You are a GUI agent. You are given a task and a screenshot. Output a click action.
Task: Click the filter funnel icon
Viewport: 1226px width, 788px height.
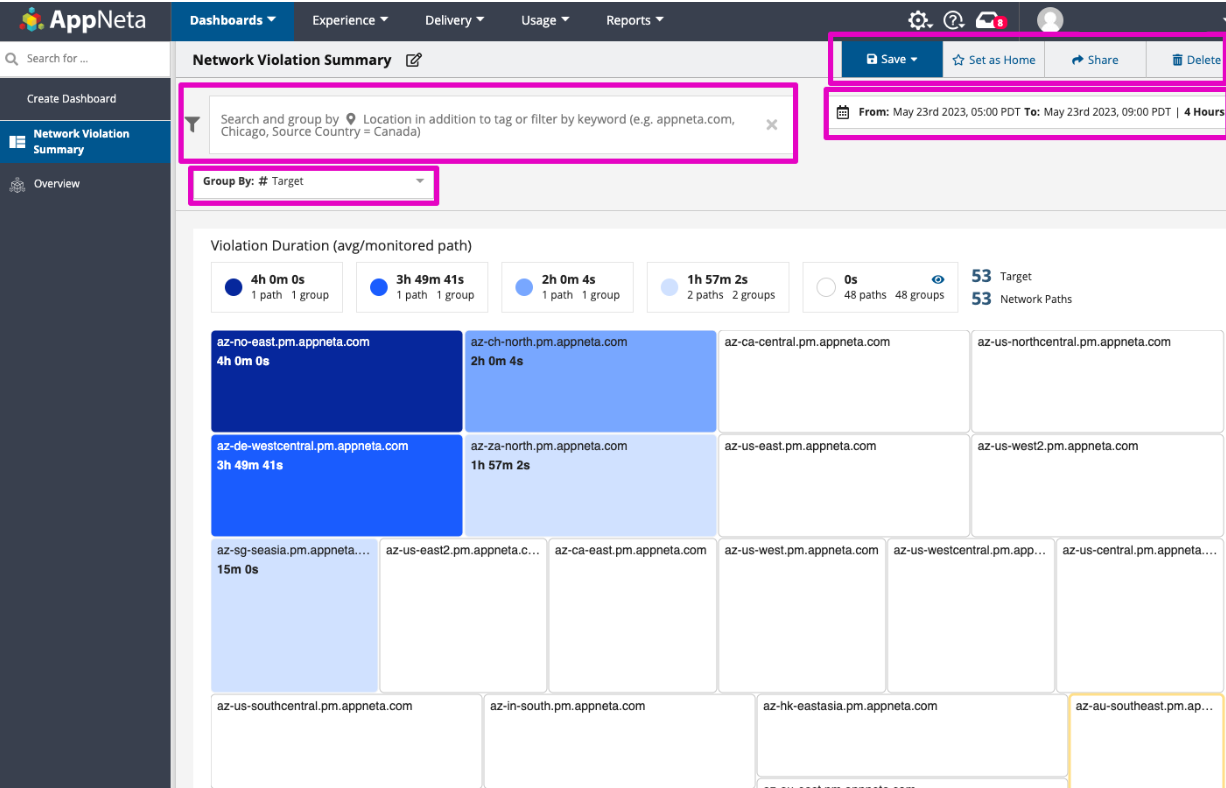193,124
